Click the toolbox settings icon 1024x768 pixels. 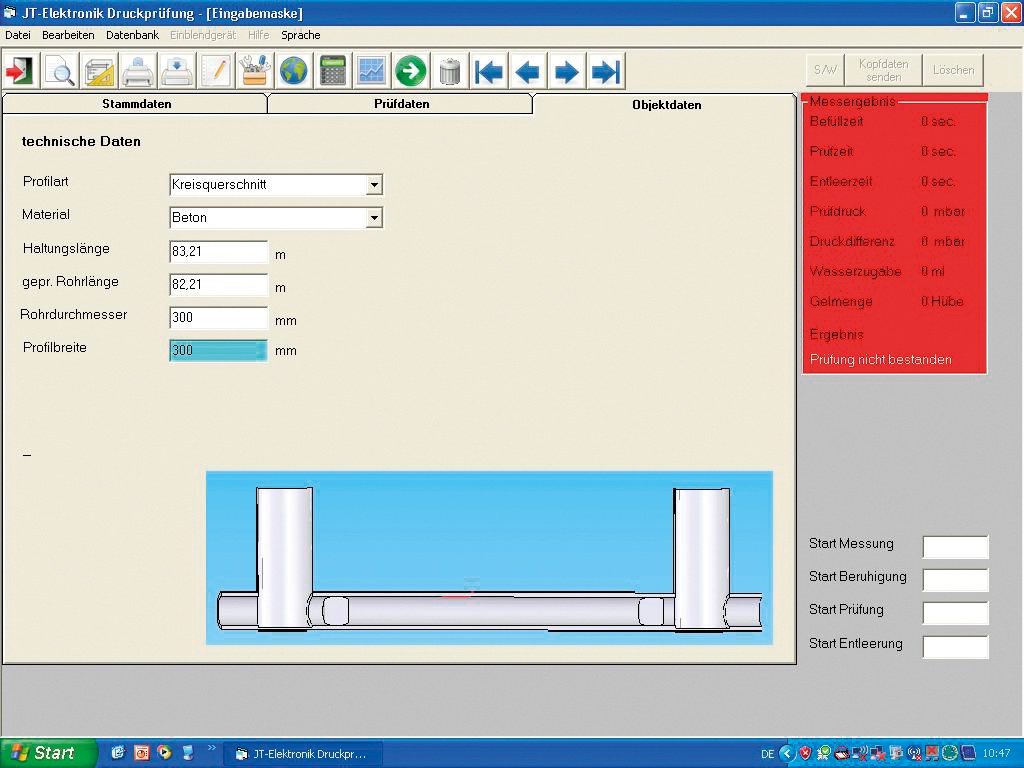click(255, 71)
